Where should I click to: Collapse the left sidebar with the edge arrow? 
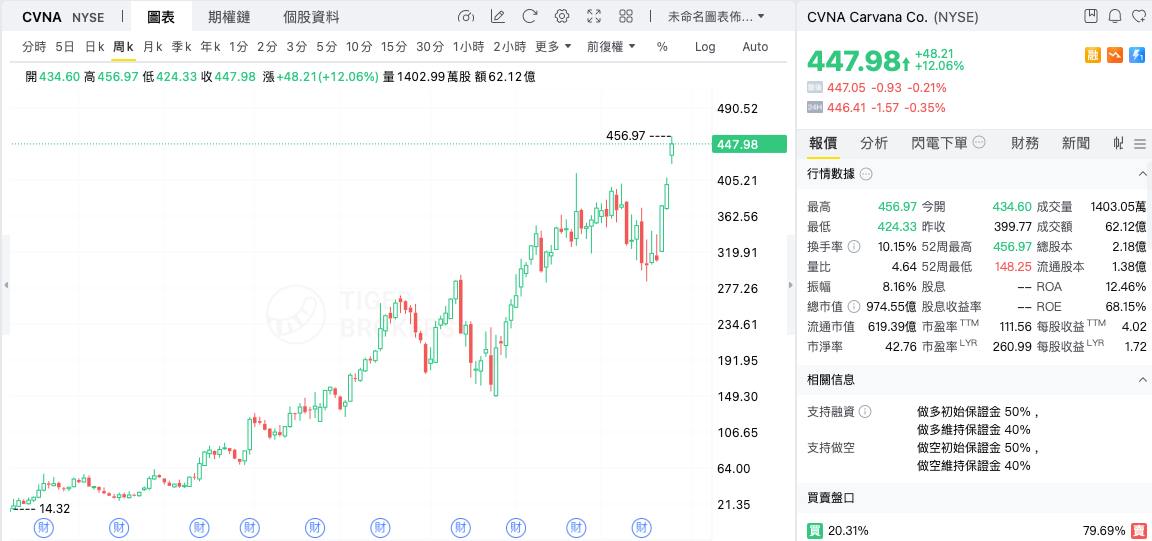(5, 285)
